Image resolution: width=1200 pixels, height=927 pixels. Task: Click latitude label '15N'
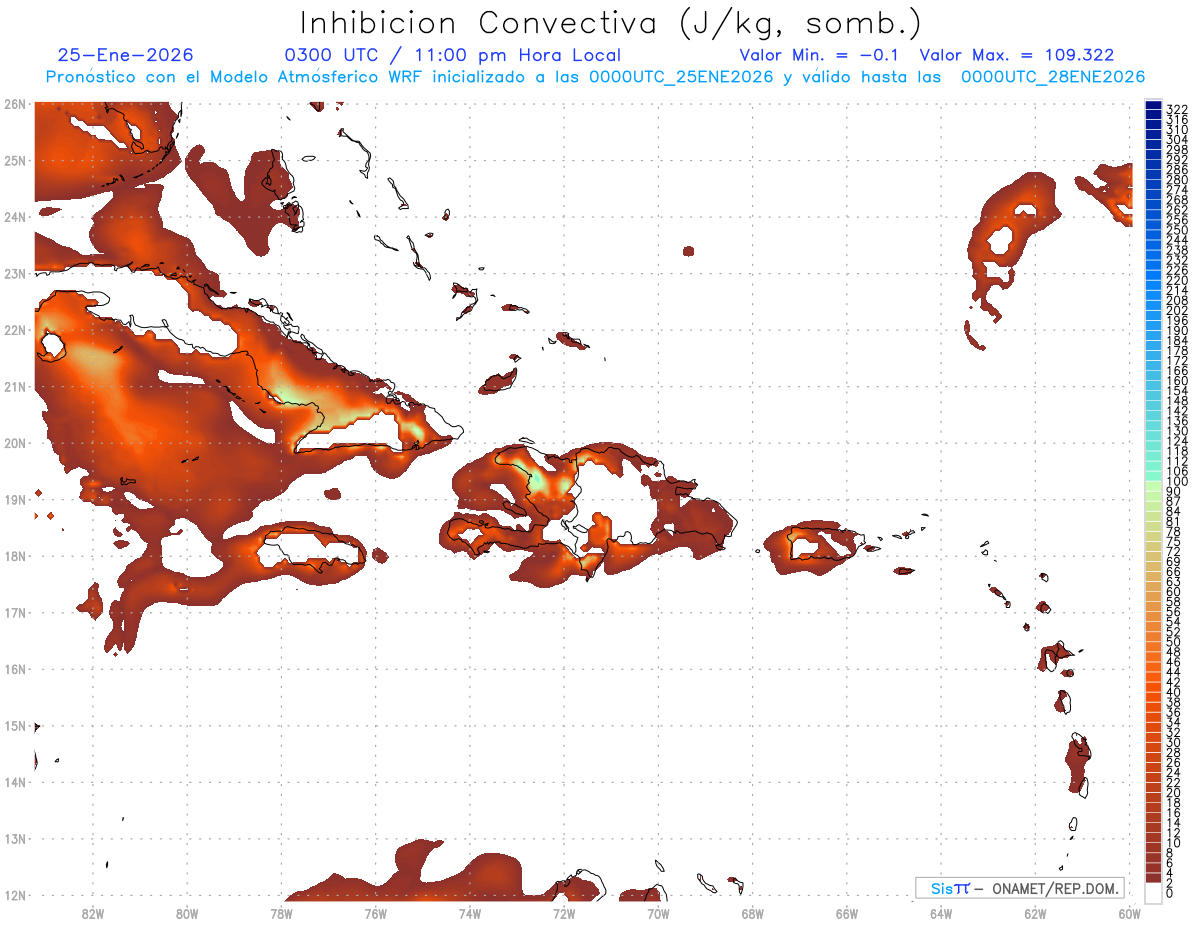pos(15,725)
